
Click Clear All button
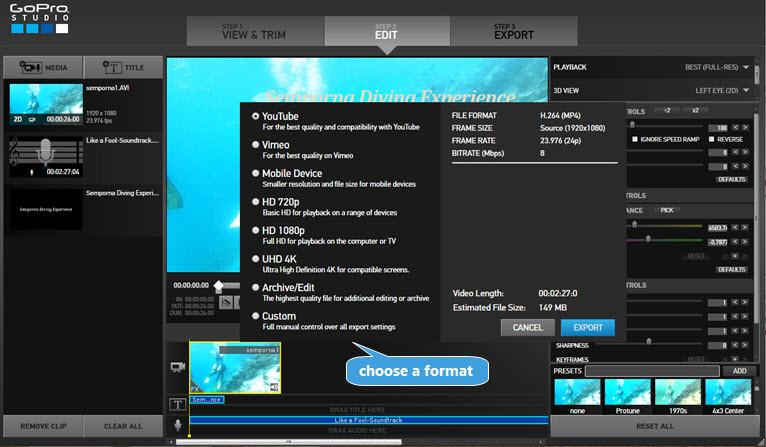tap(123, 426)
